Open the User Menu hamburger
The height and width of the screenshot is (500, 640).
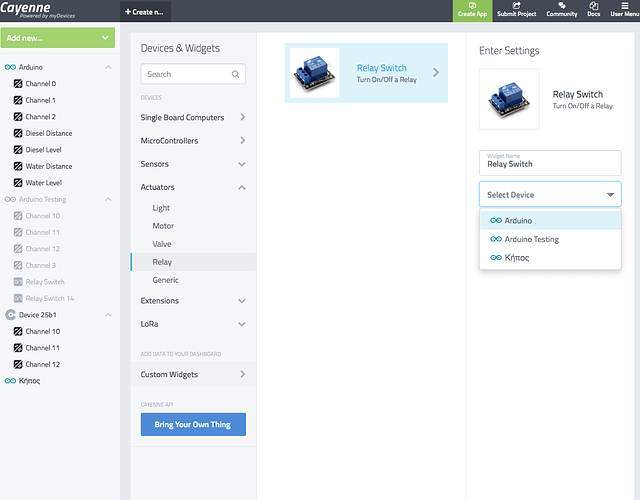point(625,6)
